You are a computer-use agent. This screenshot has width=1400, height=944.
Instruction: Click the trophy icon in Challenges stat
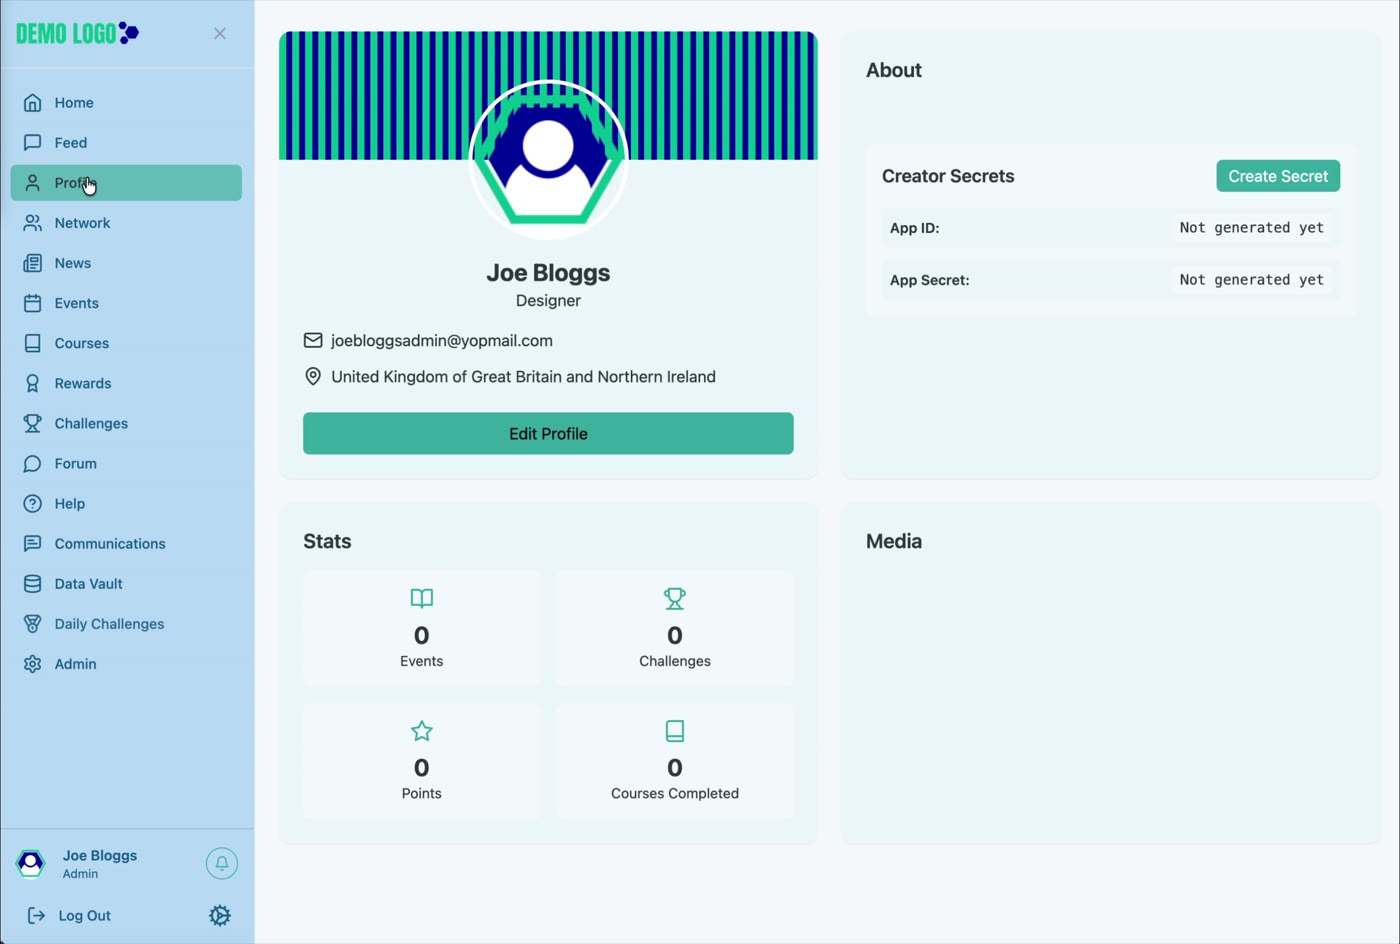pos(675,598)
